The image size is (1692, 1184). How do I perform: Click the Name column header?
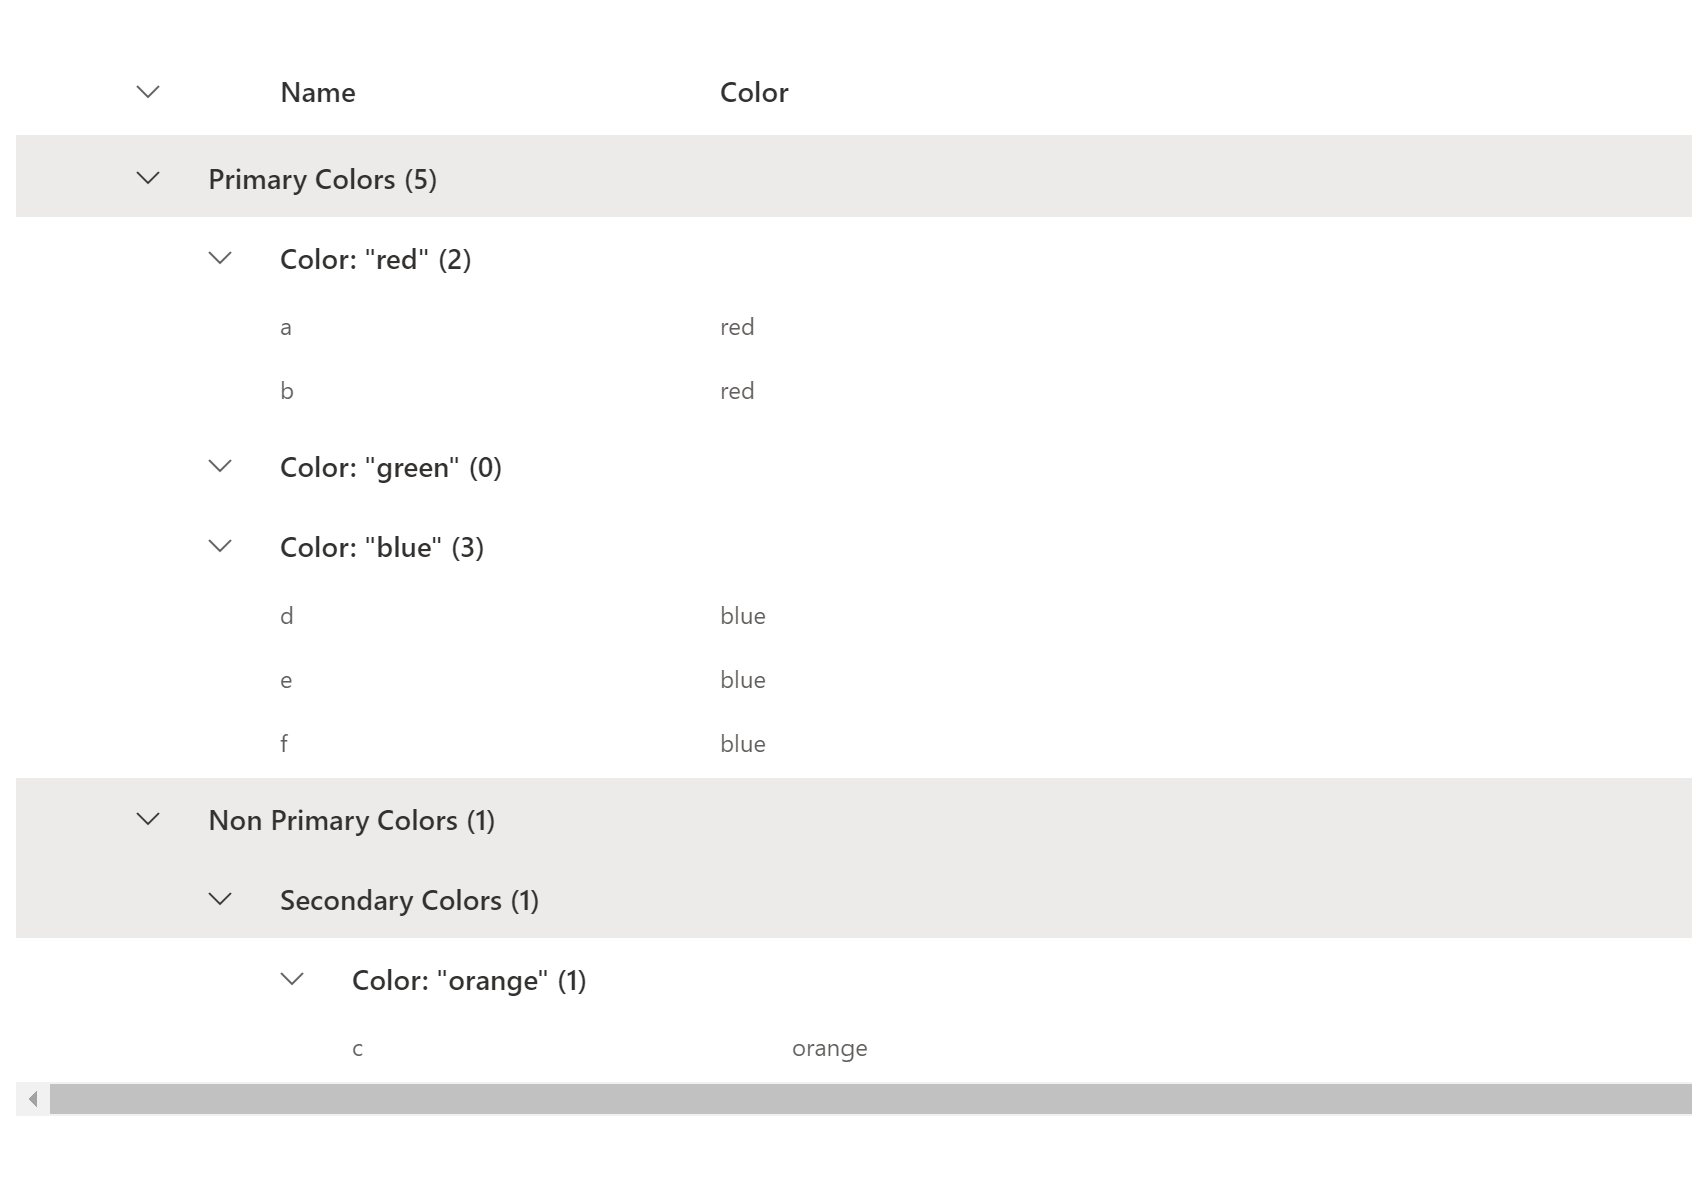tap(317, 92)
